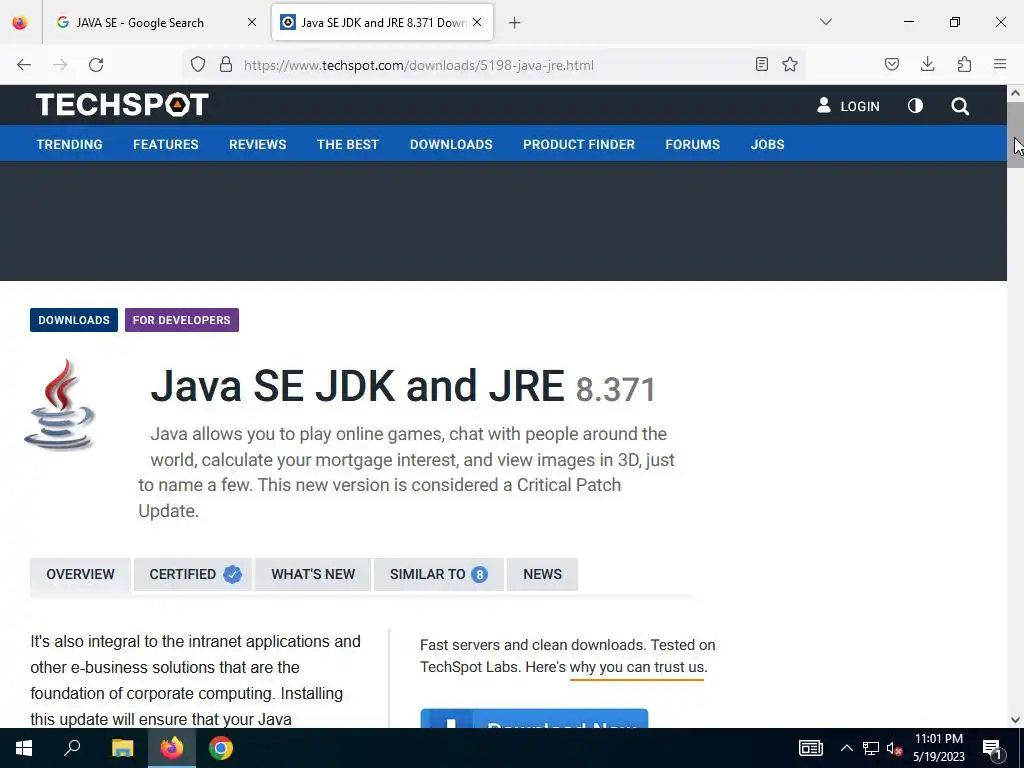Launch Google Chrome from the taskbar

pos(221,748)
